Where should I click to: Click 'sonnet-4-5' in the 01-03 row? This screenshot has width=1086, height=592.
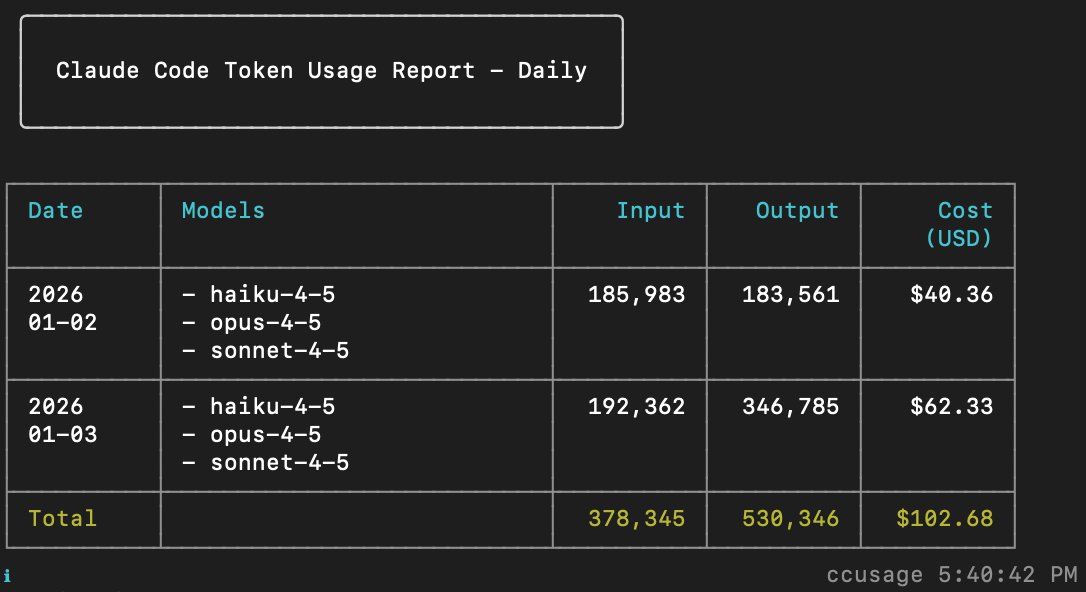(279, 463)
